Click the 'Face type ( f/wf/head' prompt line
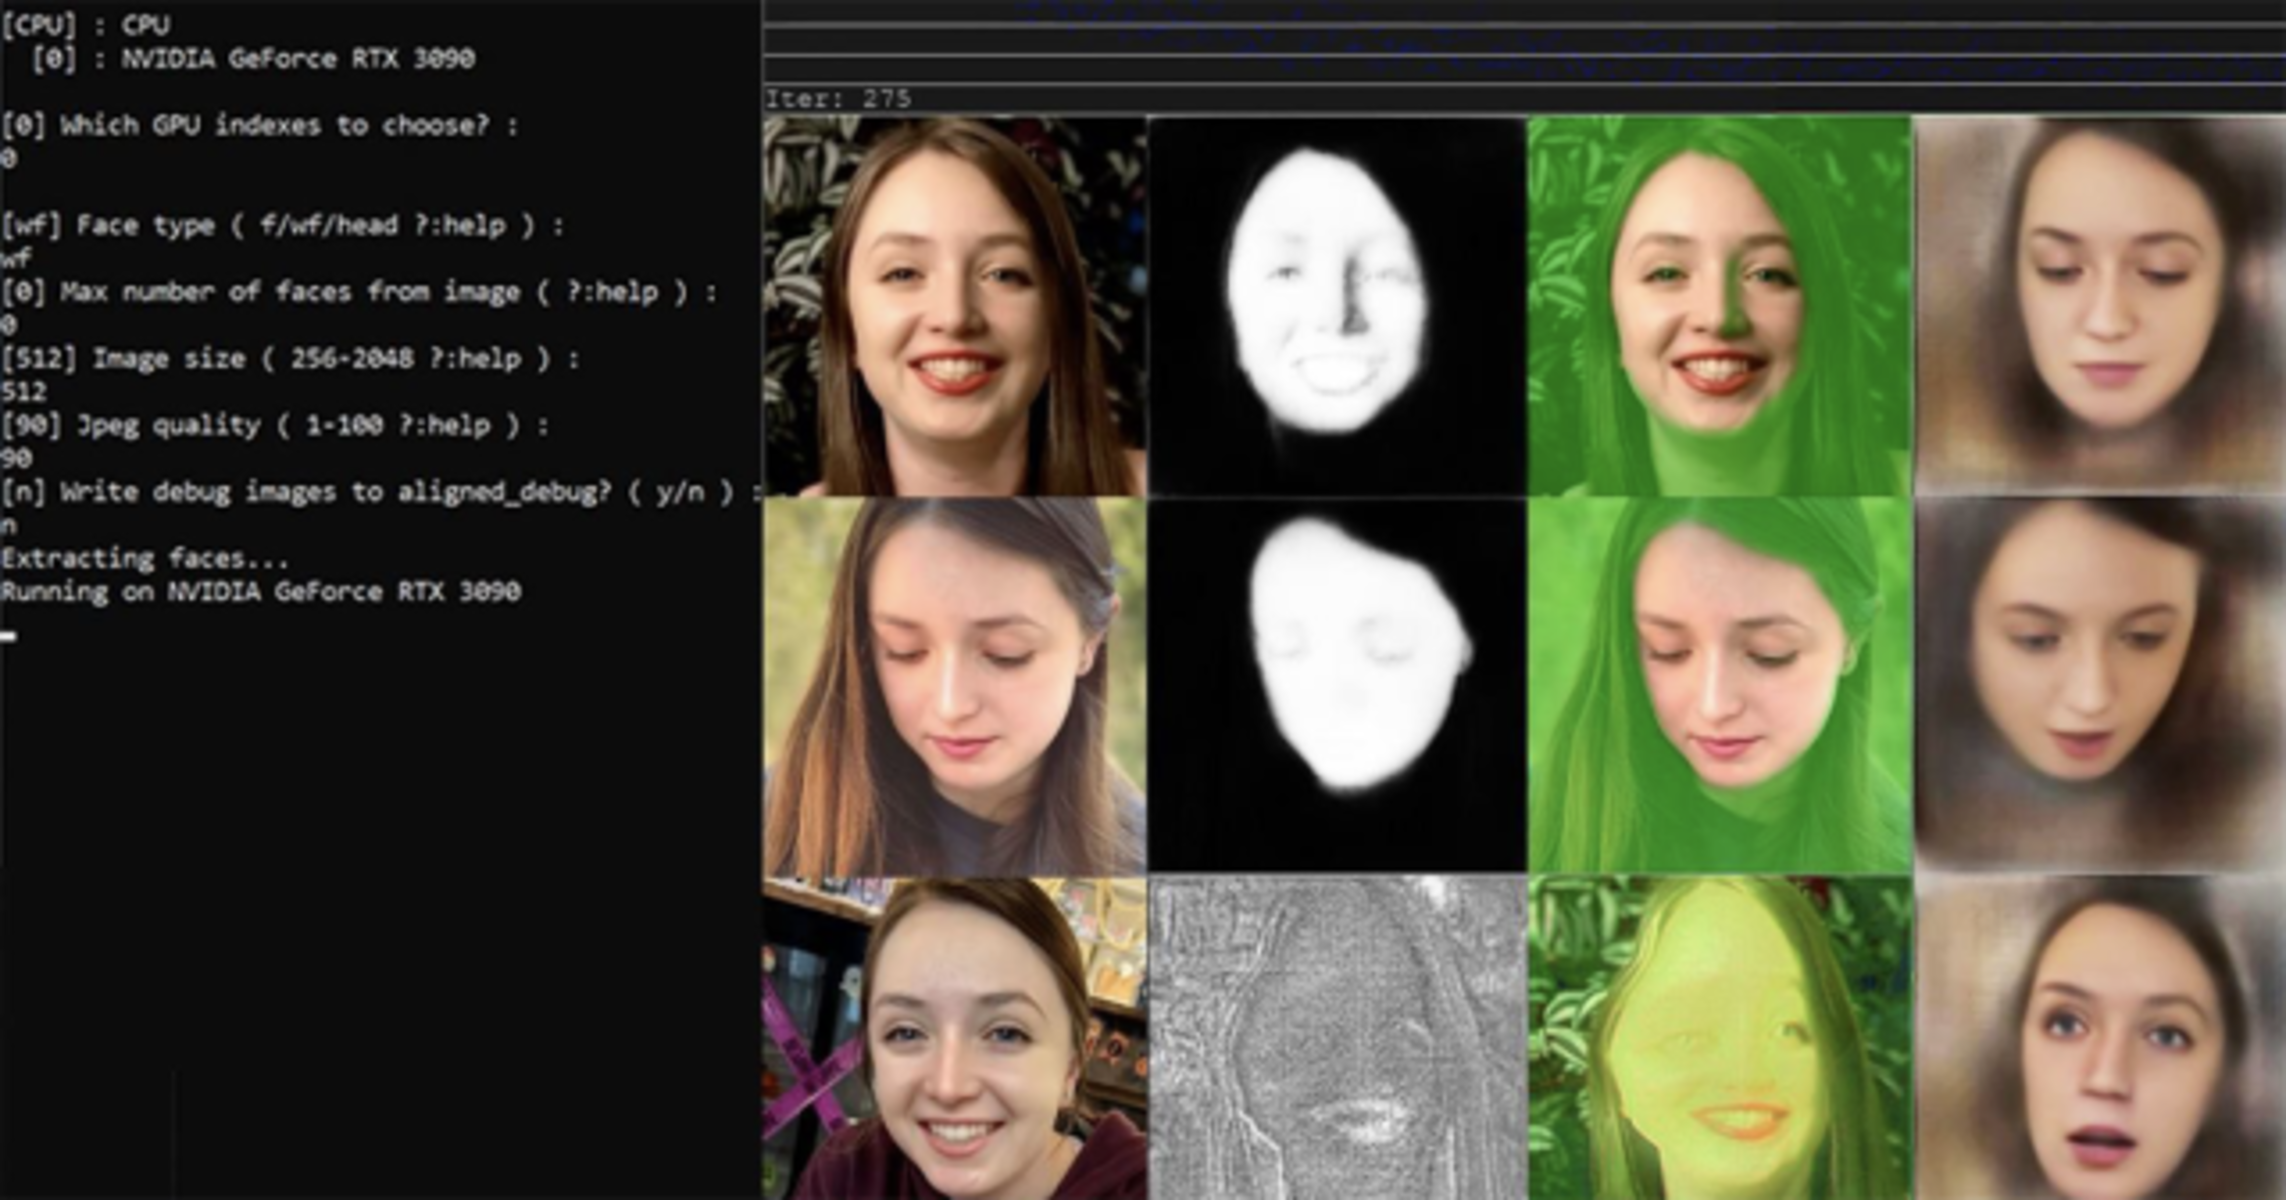This screenshot has height=1200, width=2286. coord(282,226)
